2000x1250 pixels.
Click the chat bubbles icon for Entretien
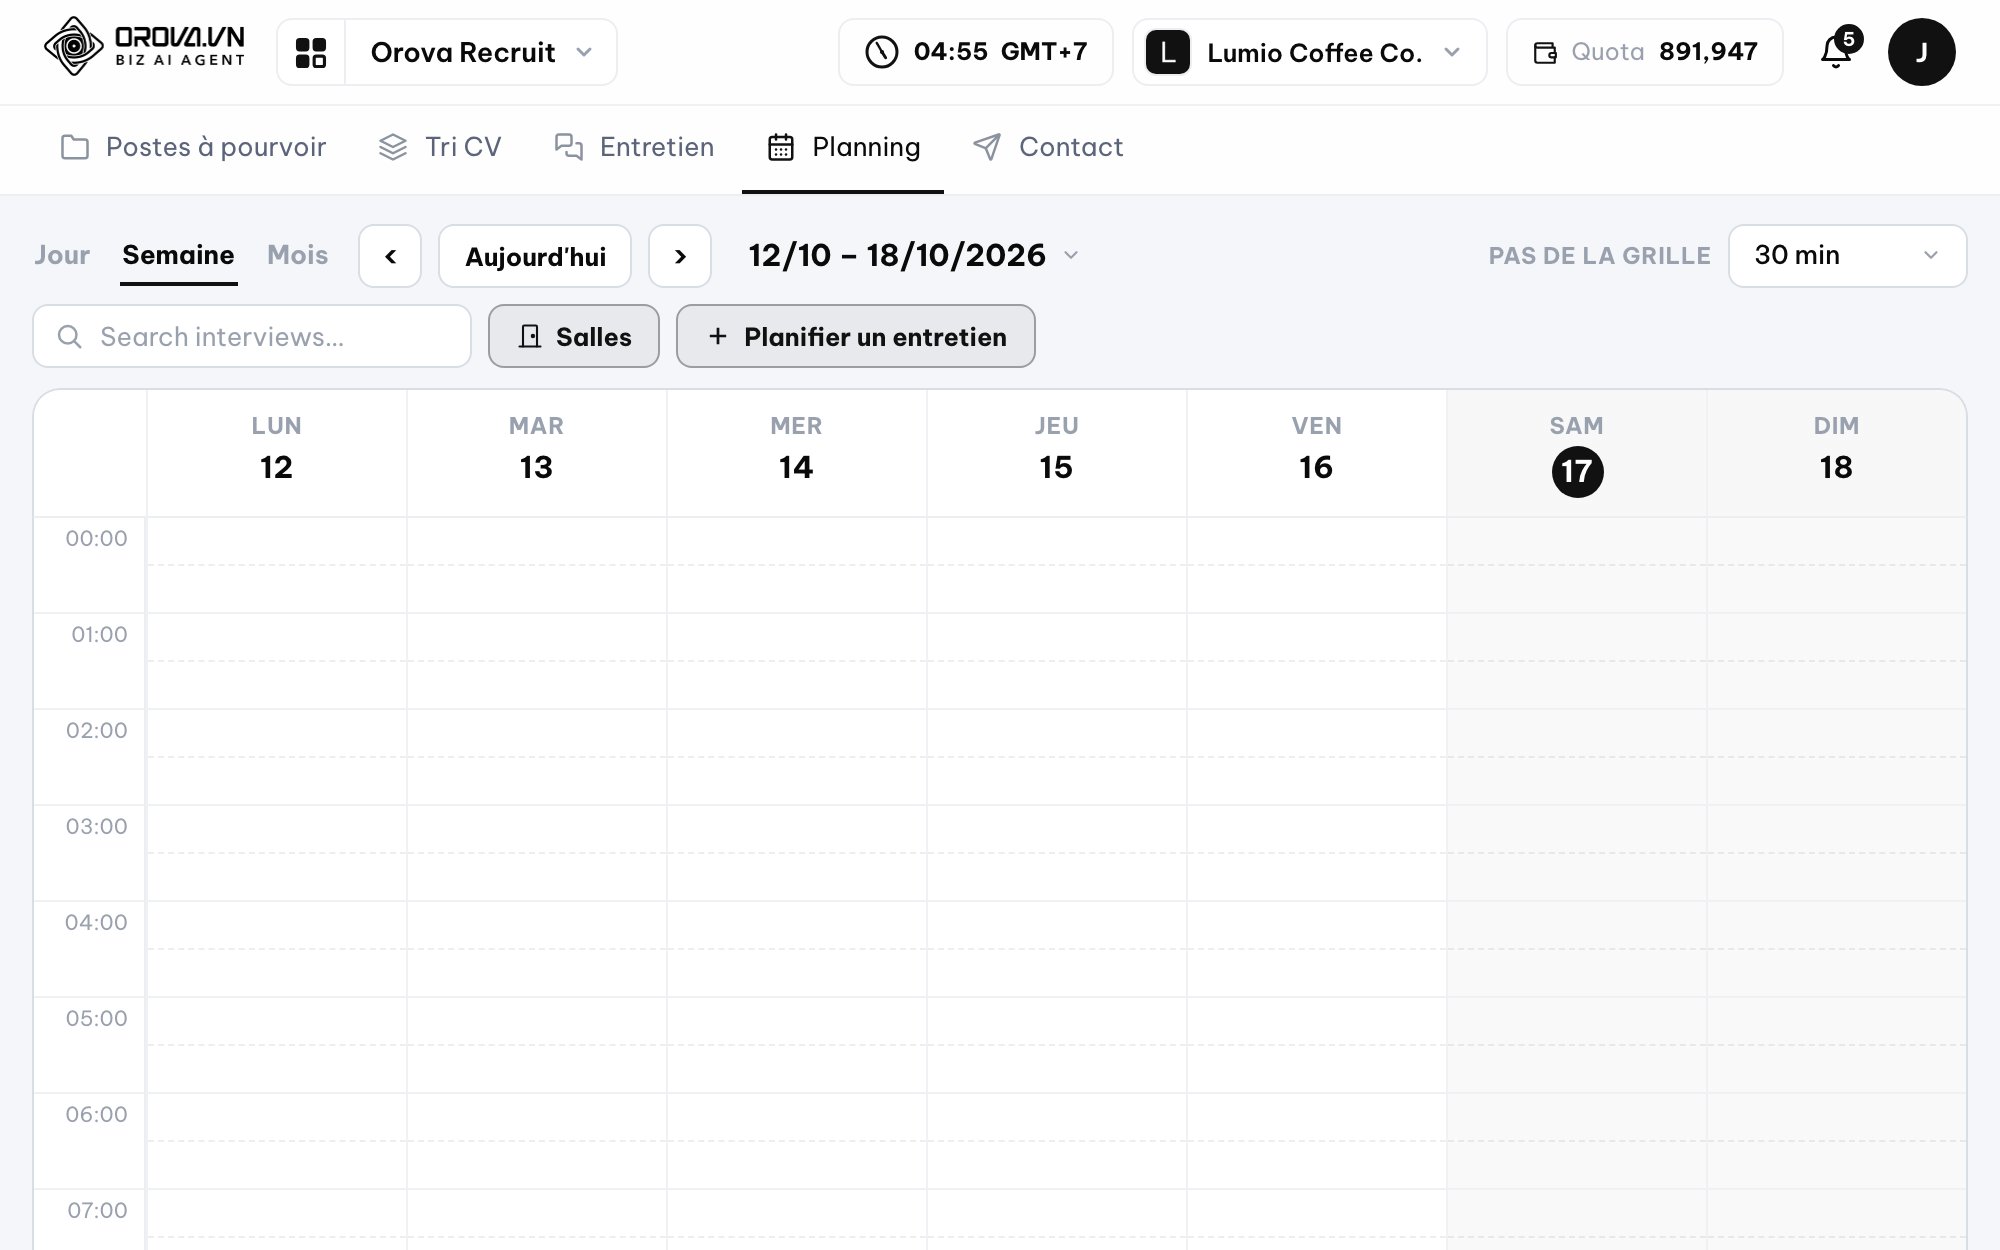point(569,147)
